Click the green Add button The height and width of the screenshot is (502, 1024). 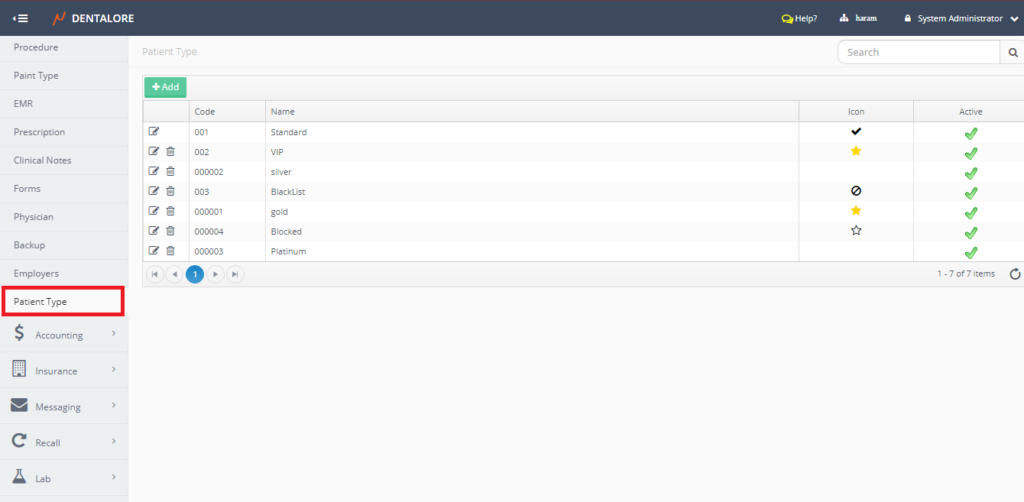165,87
